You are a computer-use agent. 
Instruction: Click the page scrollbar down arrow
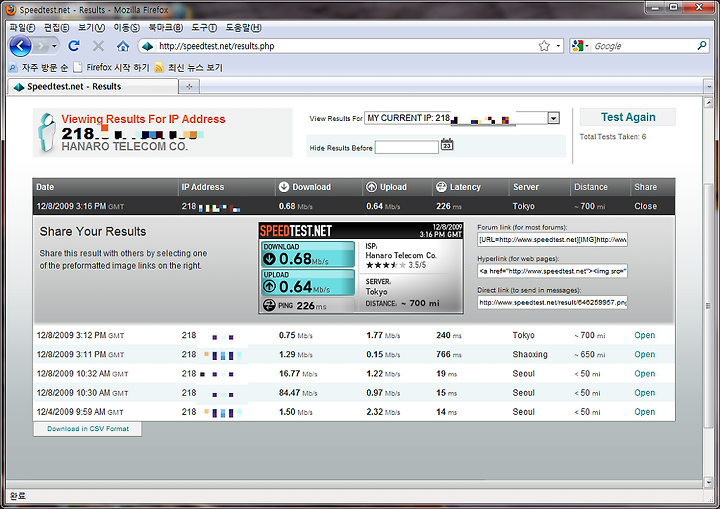coord(709,482)
